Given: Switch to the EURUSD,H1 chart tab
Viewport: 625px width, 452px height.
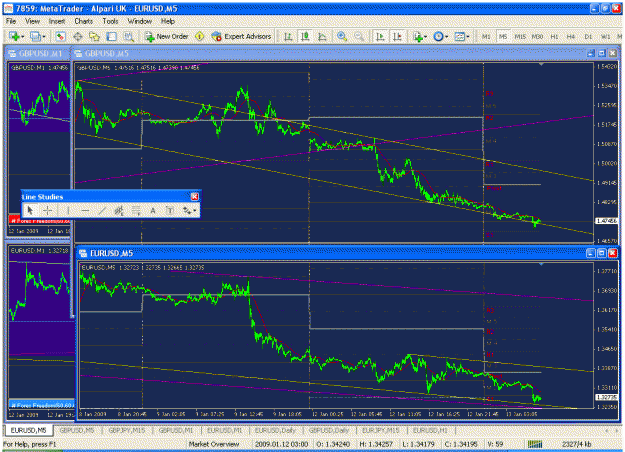Looking at the screenshot, I should pos(430,430).
